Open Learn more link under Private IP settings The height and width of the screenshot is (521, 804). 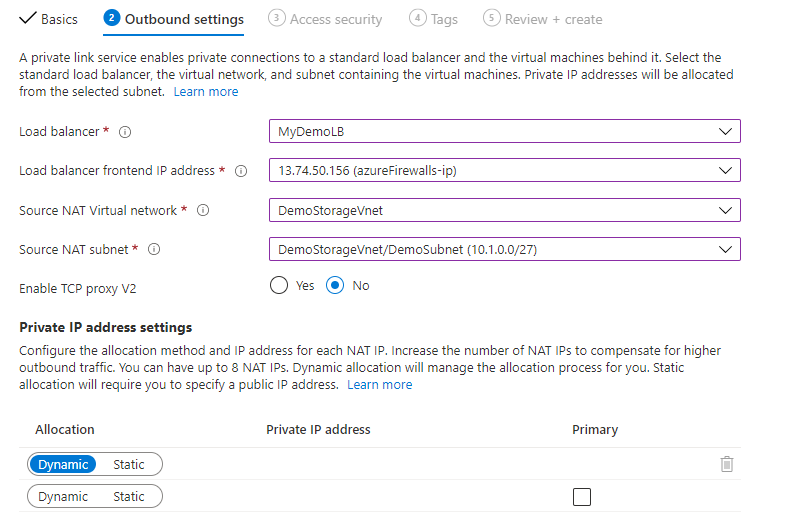point(379,385)
